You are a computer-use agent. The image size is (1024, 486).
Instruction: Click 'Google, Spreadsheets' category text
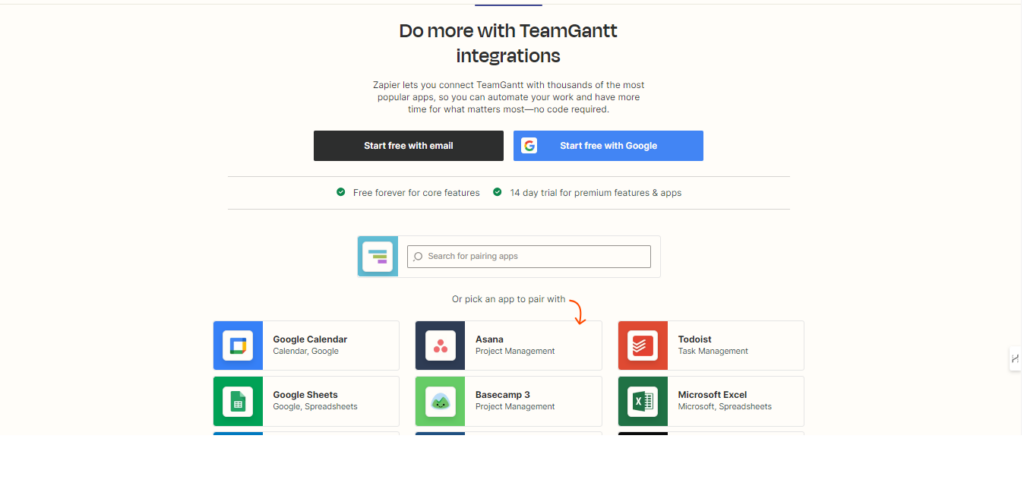[315, 407]
